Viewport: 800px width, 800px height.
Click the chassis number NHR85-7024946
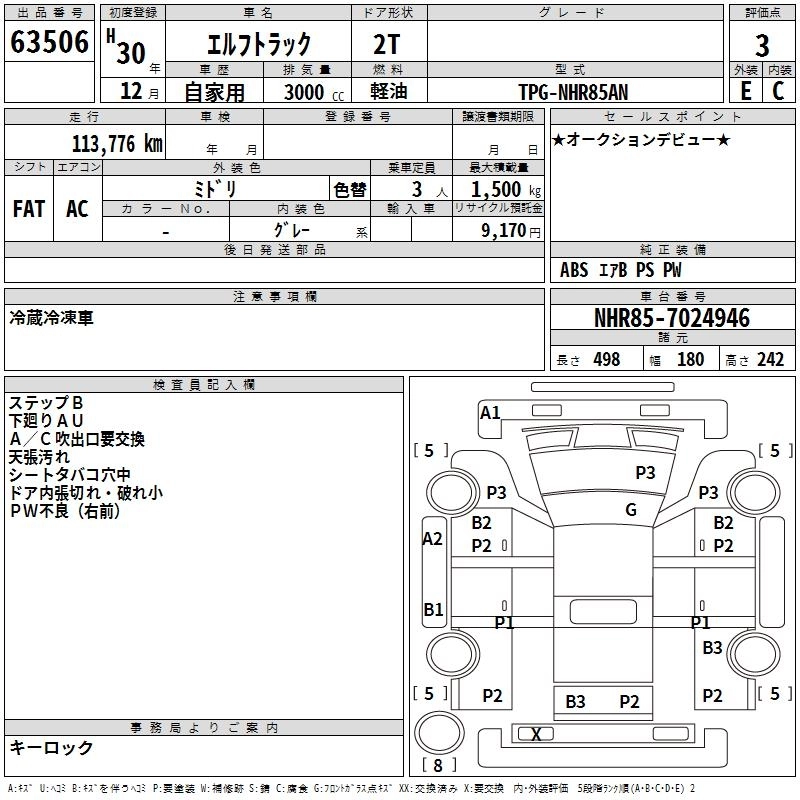tap(672, 318)
